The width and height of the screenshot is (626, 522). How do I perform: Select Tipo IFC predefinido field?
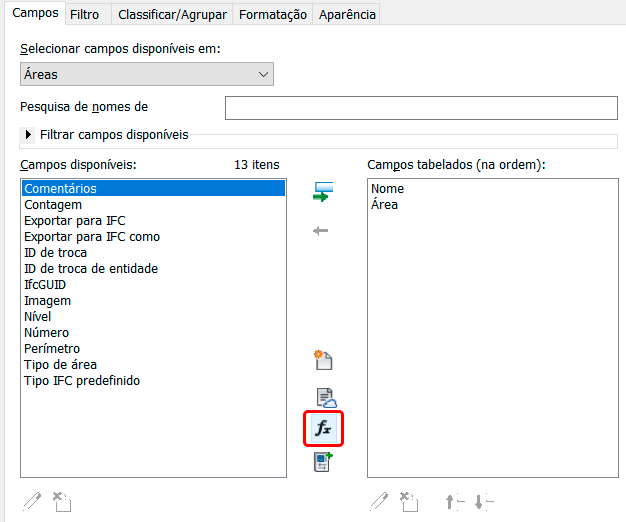click(153, 380)
